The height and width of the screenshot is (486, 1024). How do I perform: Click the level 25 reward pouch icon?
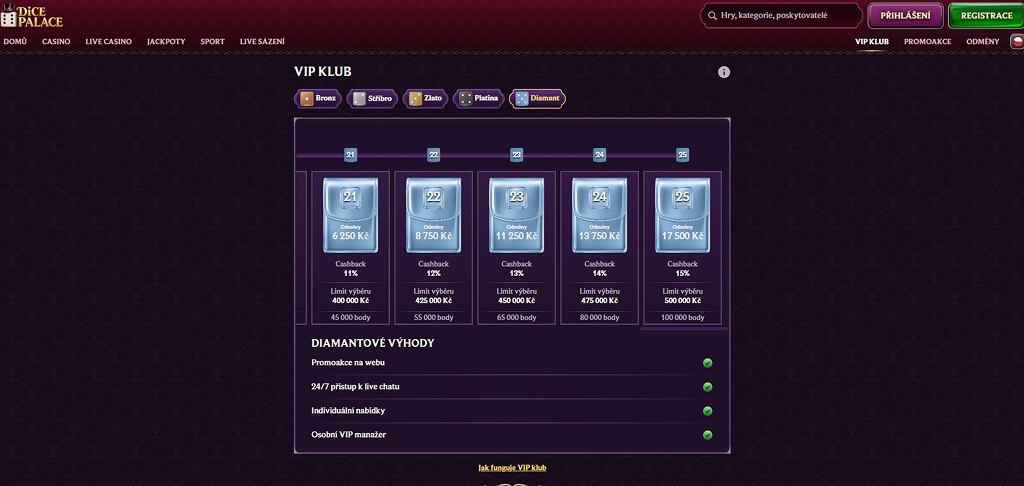pos(682,215)
